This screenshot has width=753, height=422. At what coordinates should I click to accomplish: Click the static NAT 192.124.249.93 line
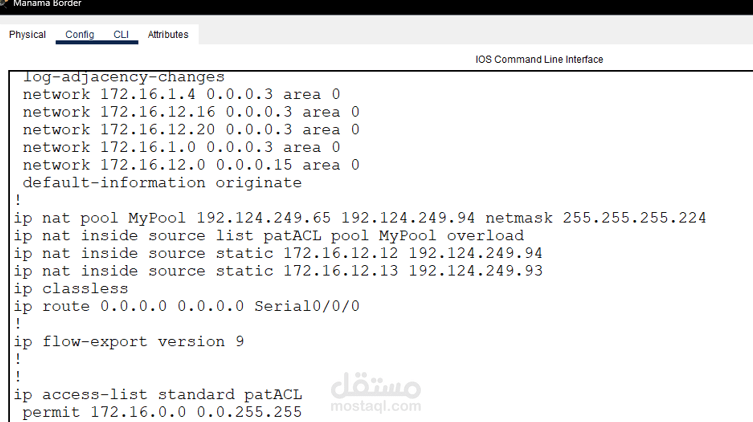[x=278, y=271]
